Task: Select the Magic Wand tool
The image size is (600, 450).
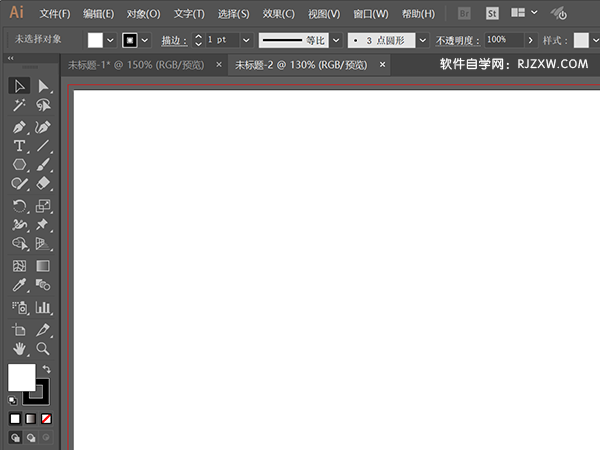Action: point(19,105)
